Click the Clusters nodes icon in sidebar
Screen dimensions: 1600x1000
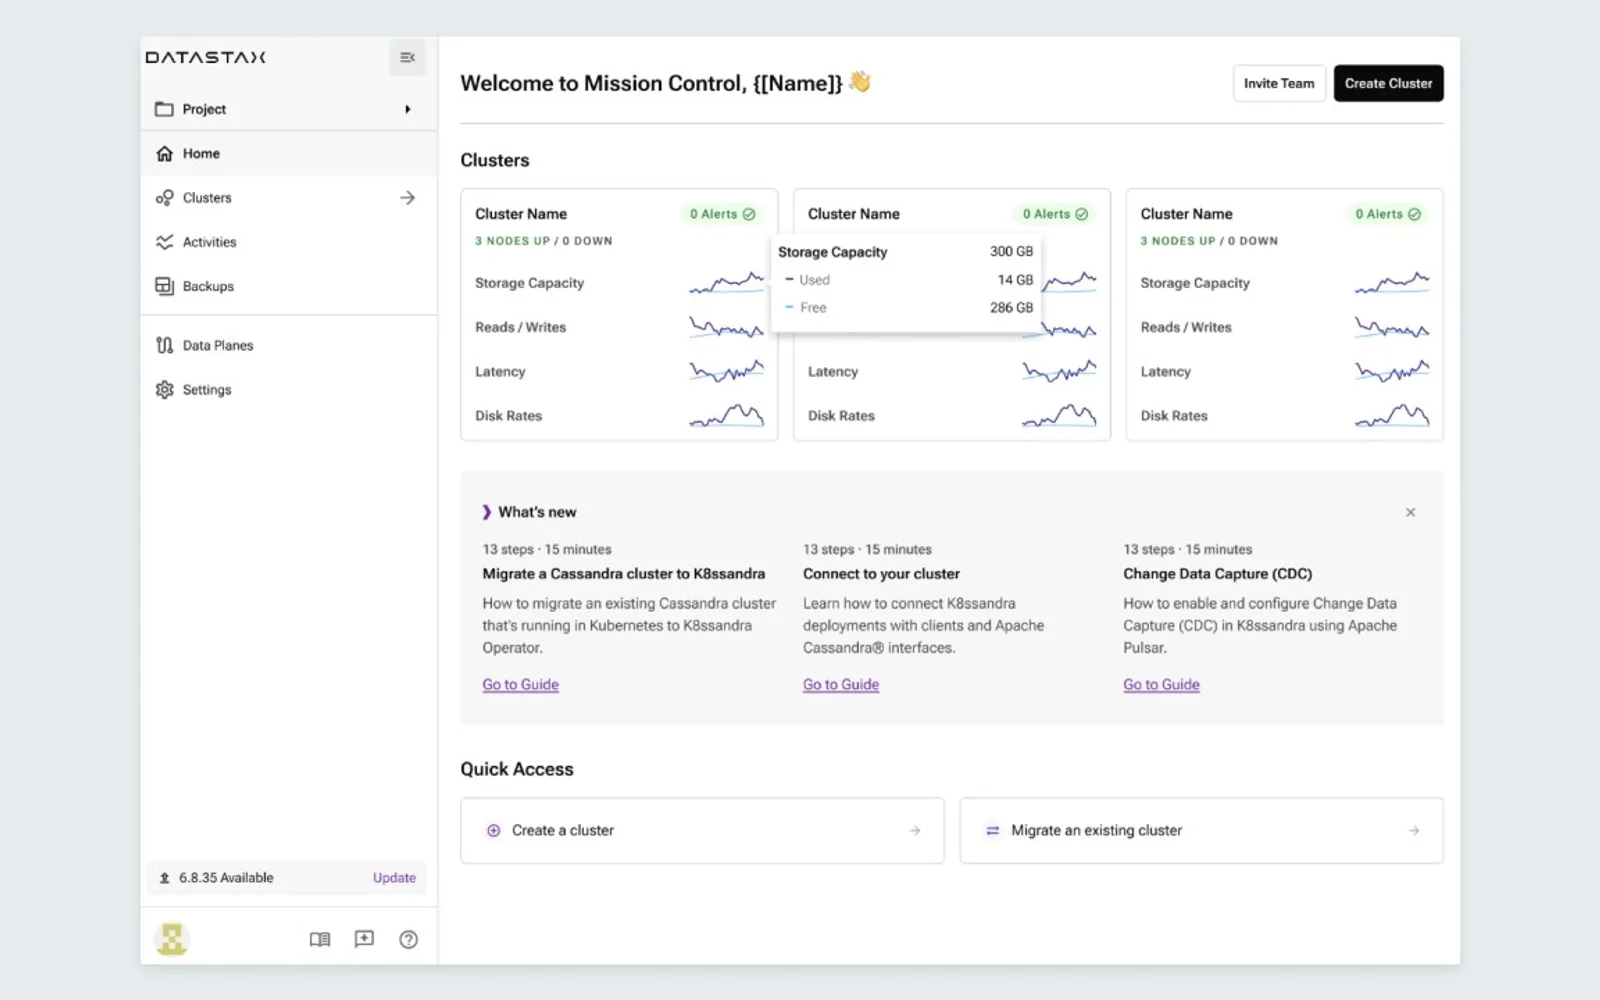[x=164, y=198]
